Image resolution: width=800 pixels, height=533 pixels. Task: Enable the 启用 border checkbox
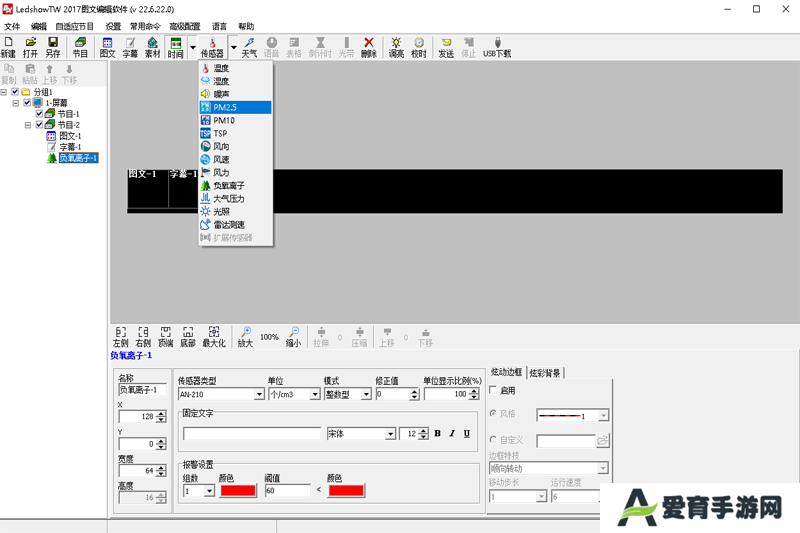493,390
